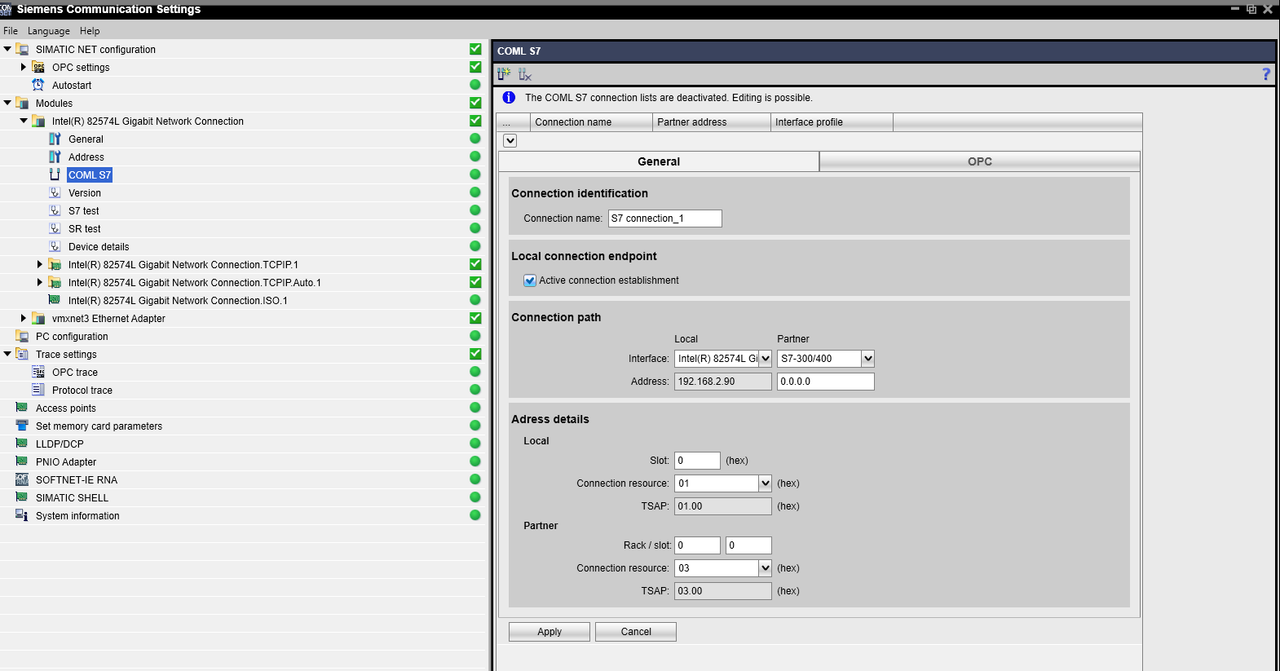
Task: Open the Language menu
Action: click(x=49, y=31)
